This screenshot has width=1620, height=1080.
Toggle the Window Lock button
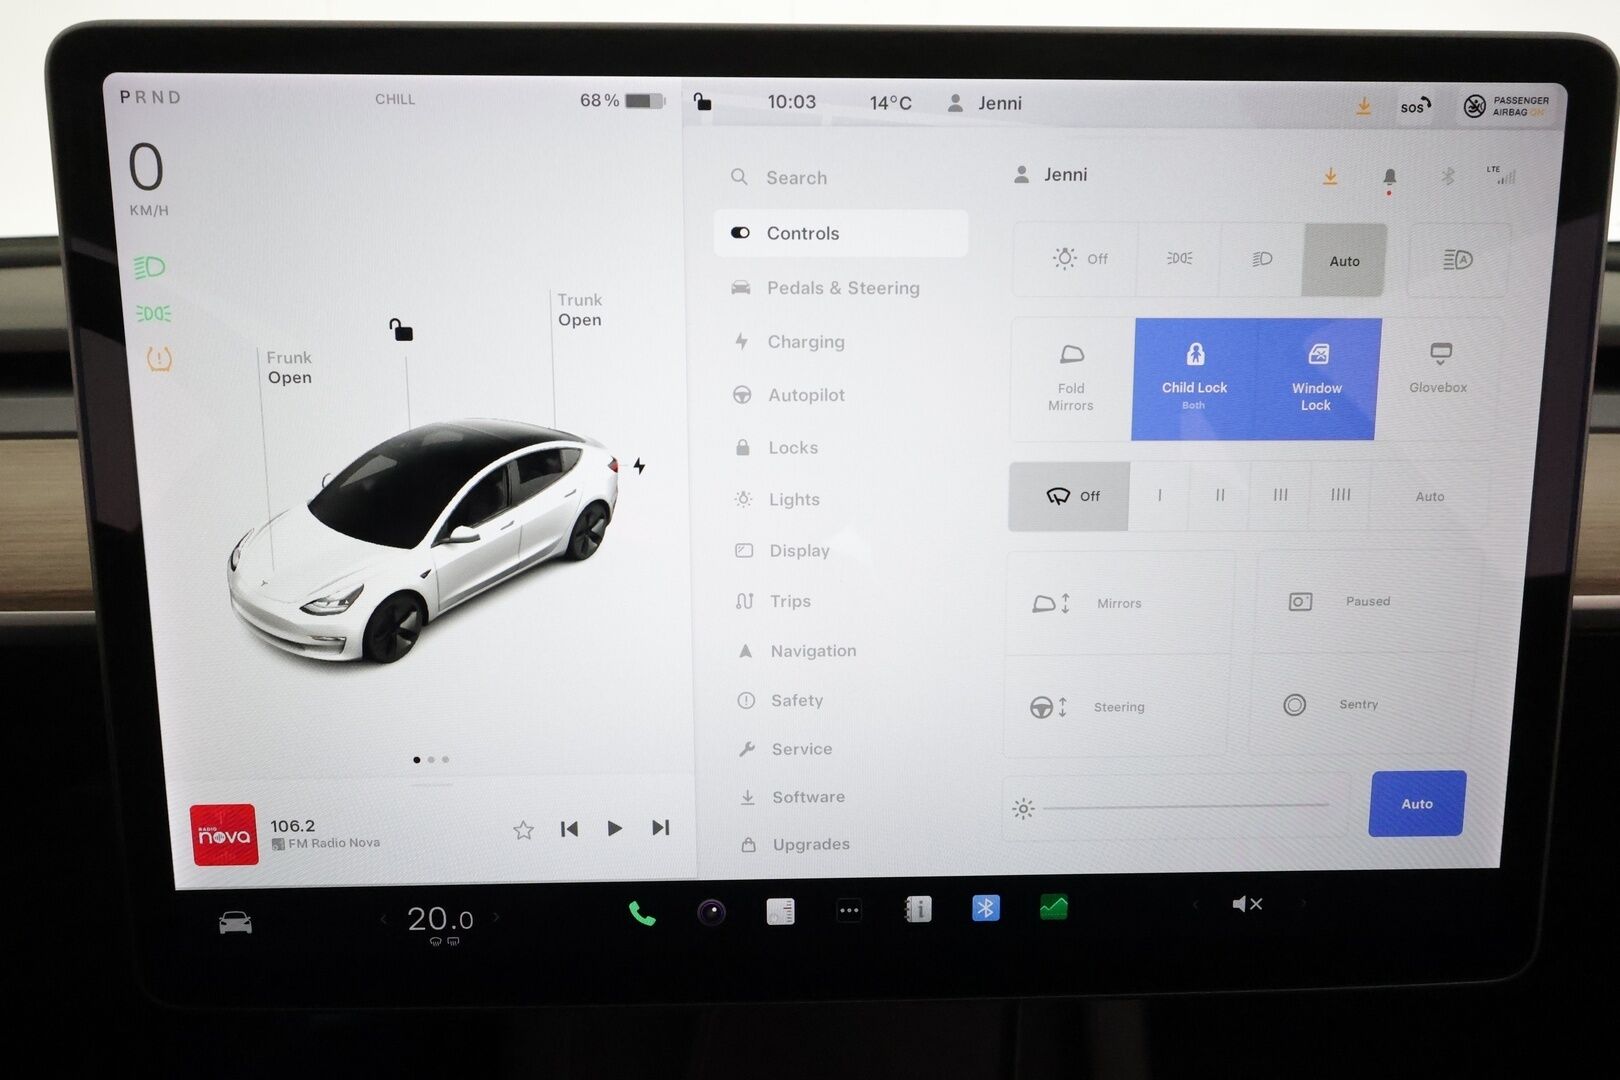coord(1316,380)
